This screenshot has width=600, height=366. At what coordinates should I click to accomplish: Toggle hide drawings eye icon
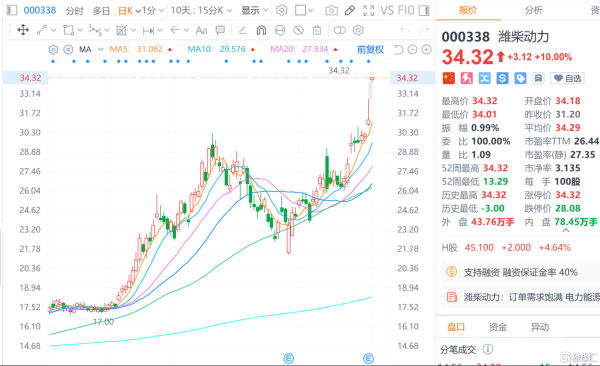298,30
